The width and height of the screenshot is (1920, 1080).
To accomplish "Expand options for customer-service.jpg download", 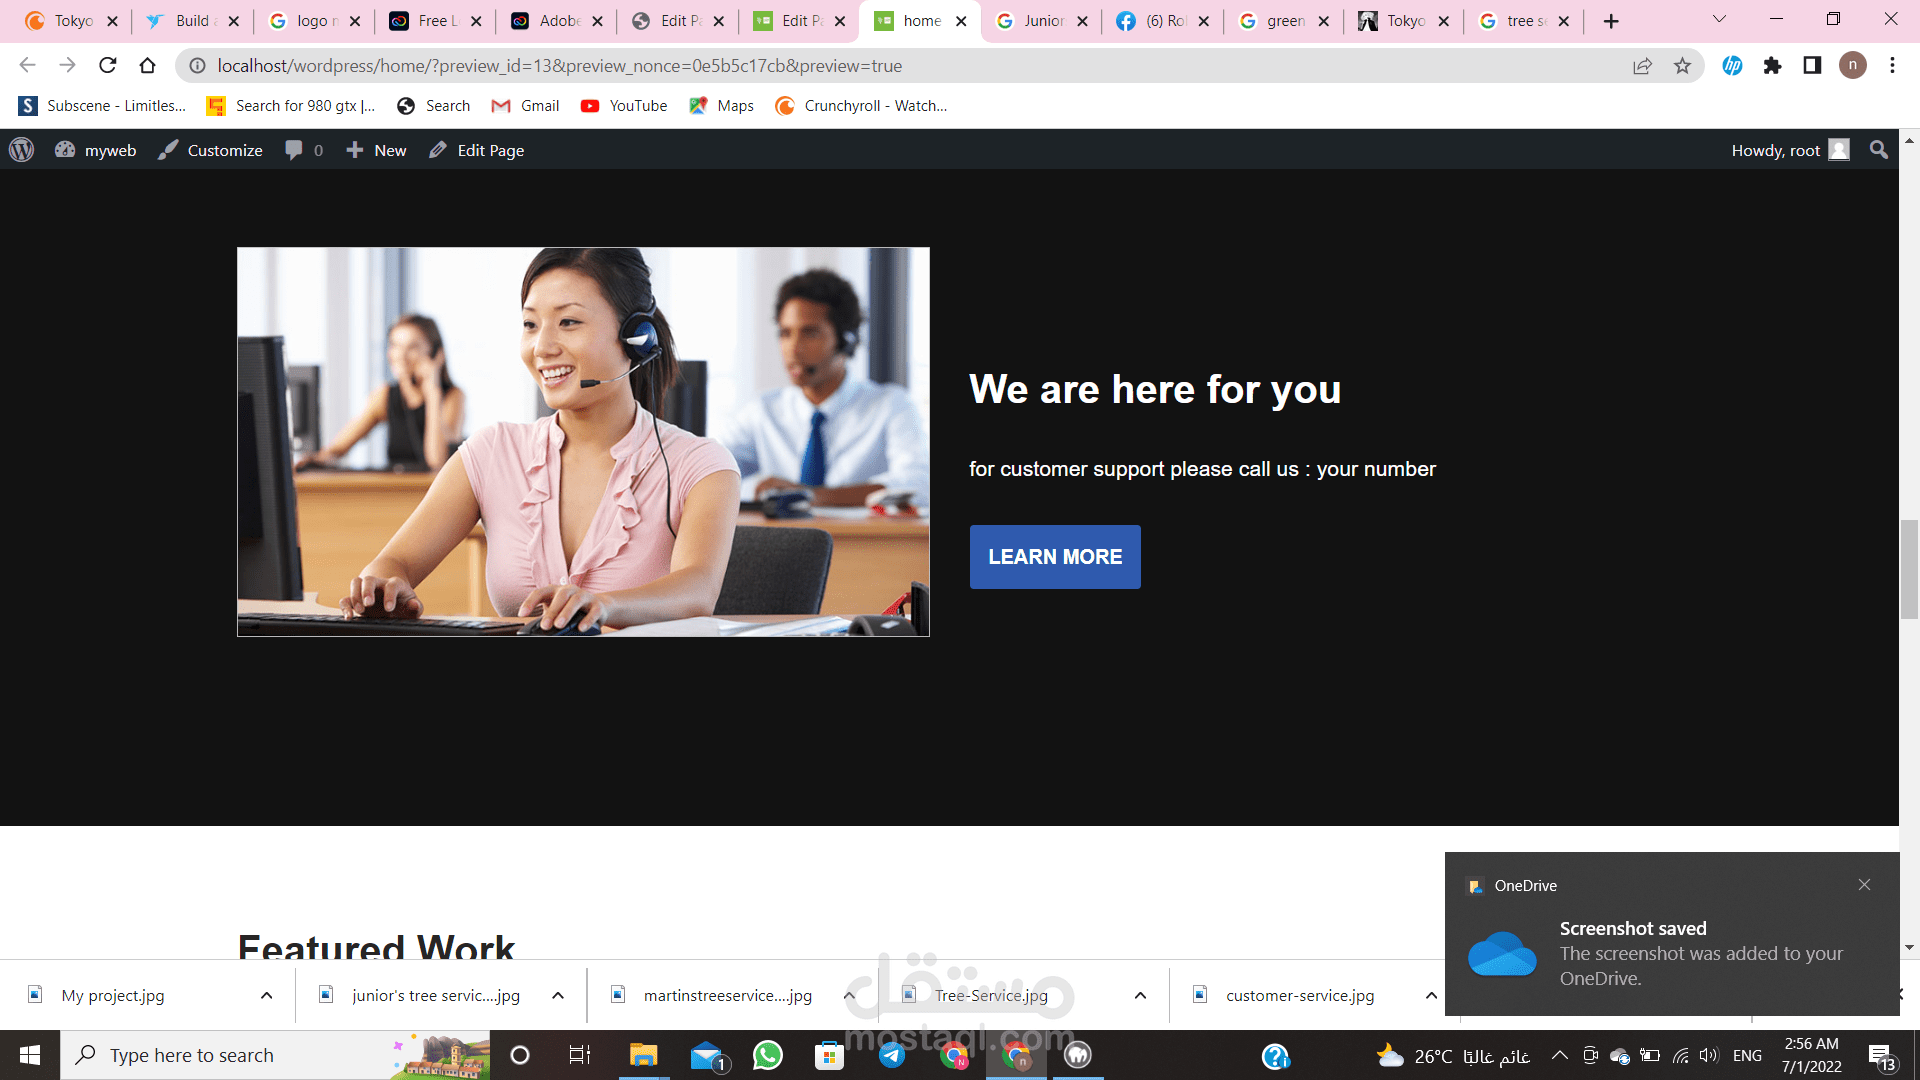I will click(x=1431, y=996).
